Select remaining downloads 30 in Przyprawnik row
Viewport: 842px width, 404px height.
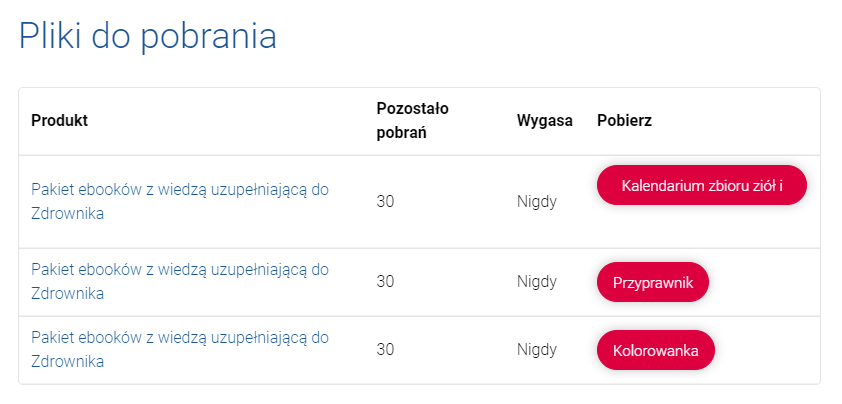pos(385,281)
